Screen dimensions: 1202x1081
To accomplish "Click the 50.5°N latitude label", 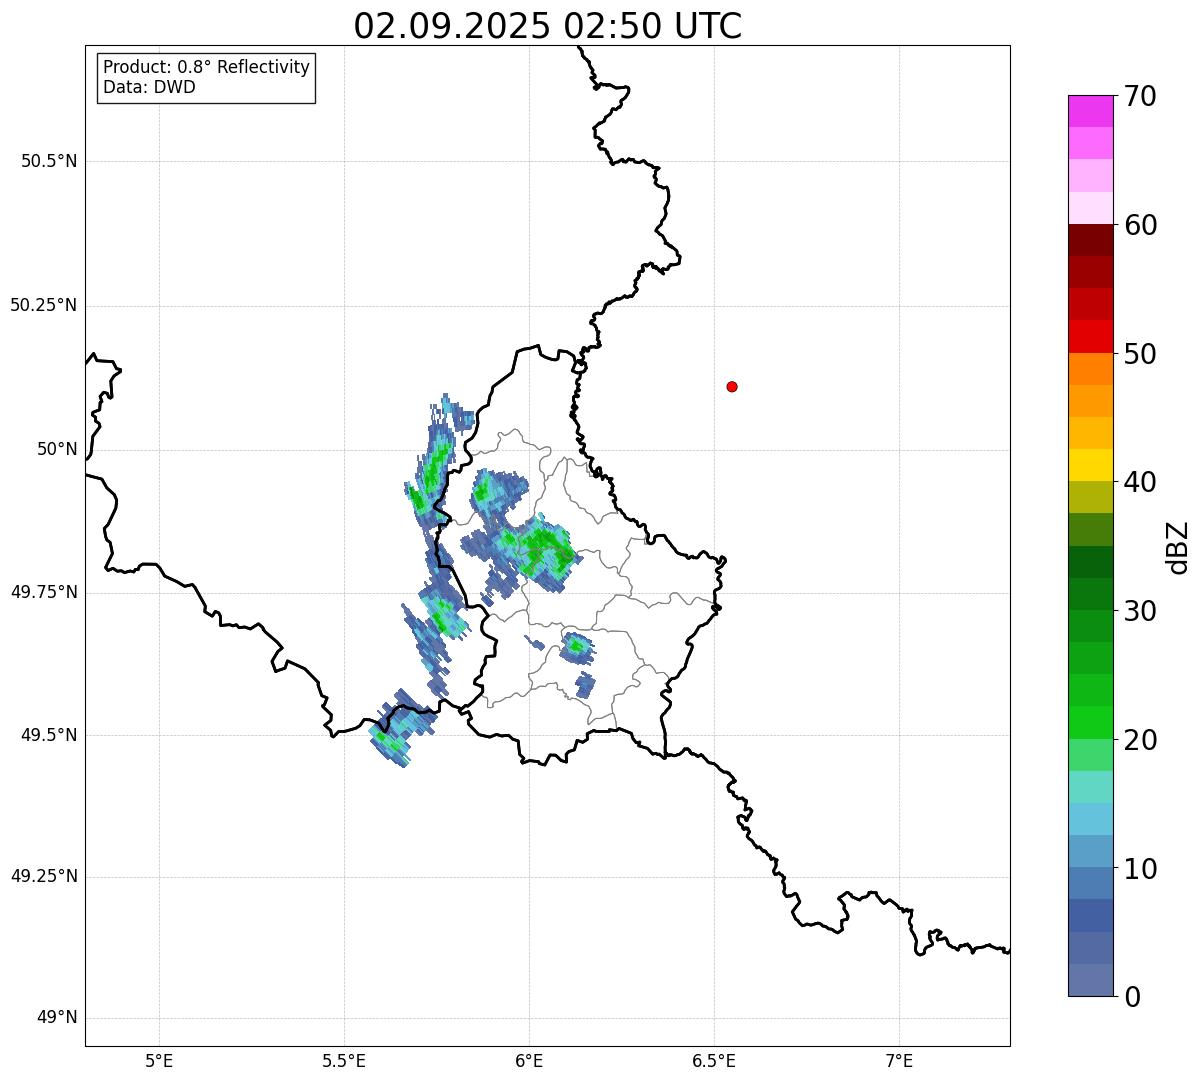I will tap(49, 162).
